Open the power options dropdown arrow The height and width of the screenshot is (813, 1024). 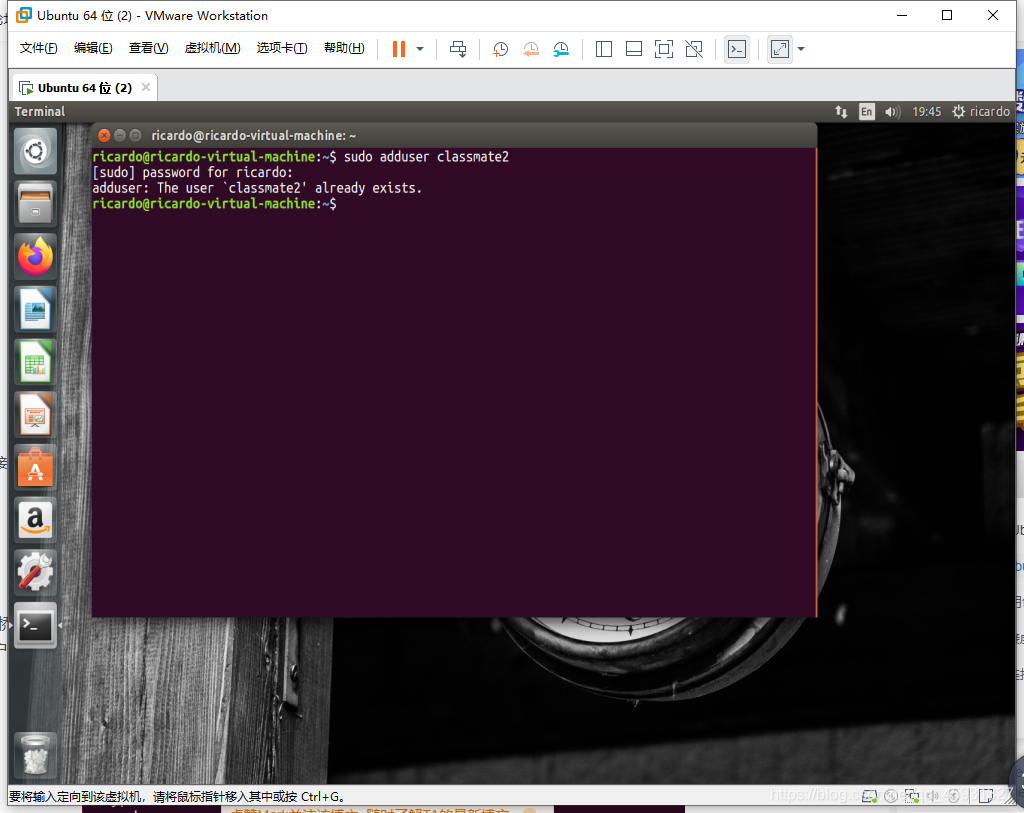pyautogui.click(x=420, y=49)
